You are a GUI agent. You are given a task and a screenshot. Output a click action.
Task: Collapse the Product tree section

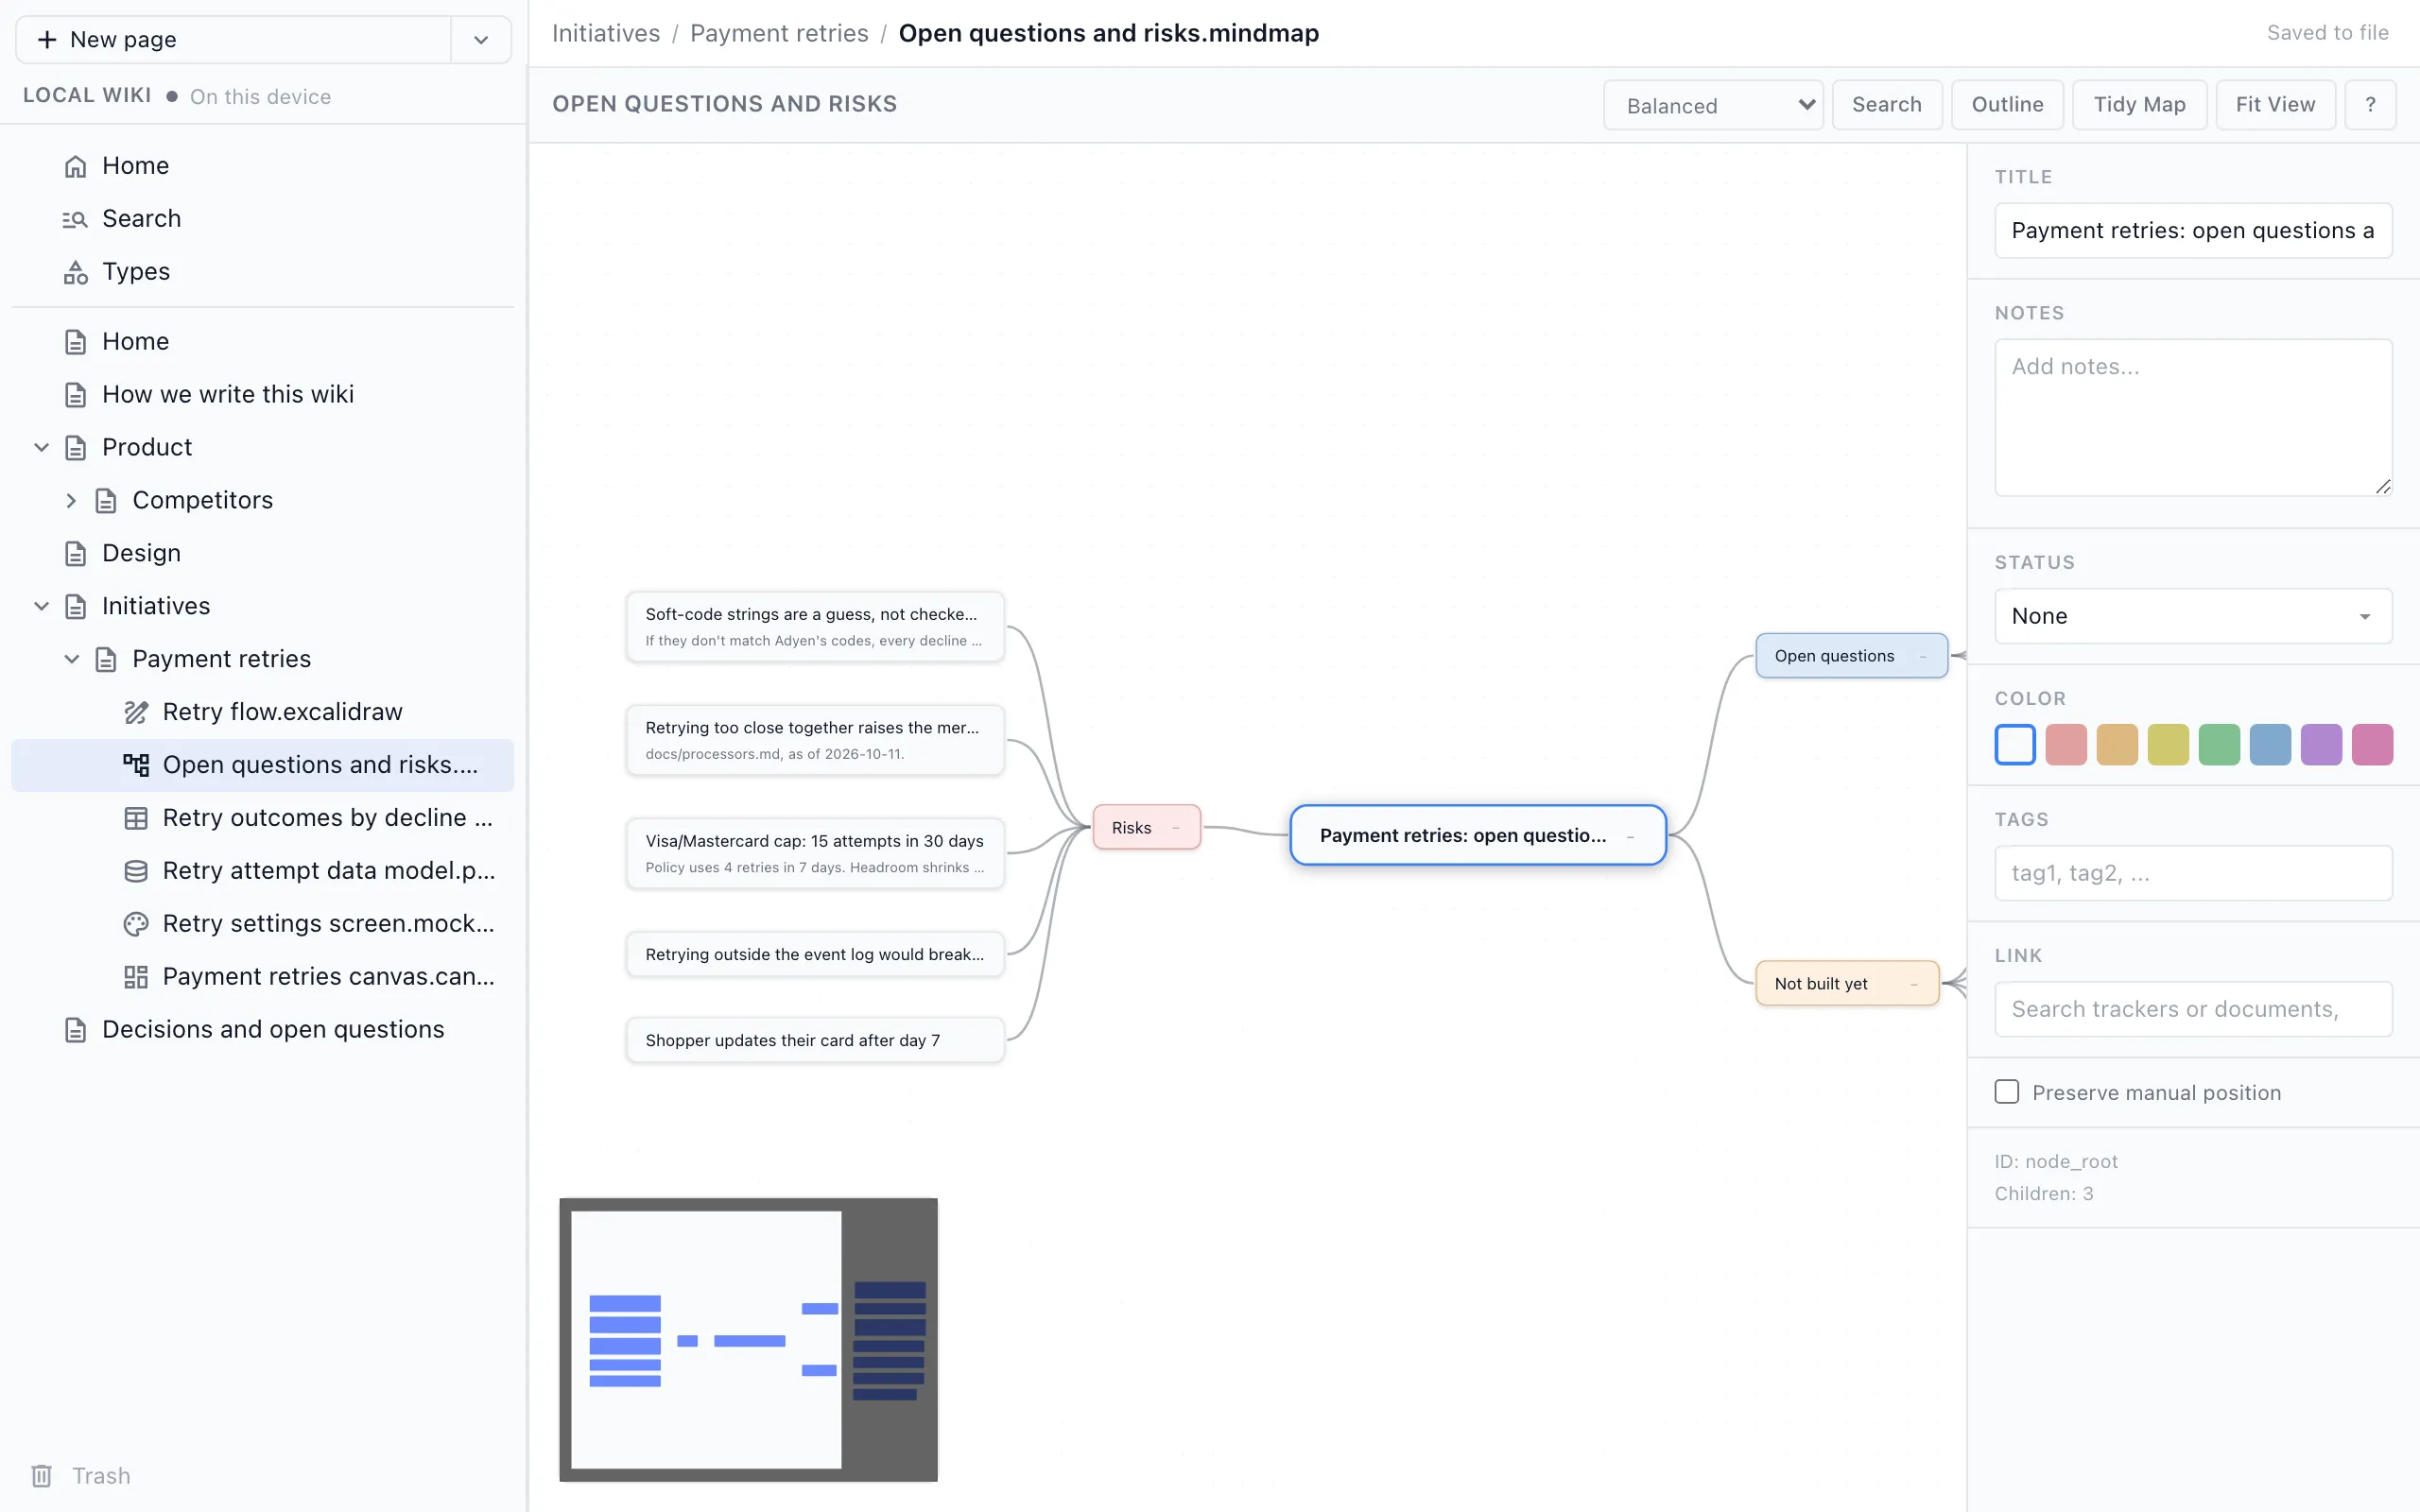[41, 448]
